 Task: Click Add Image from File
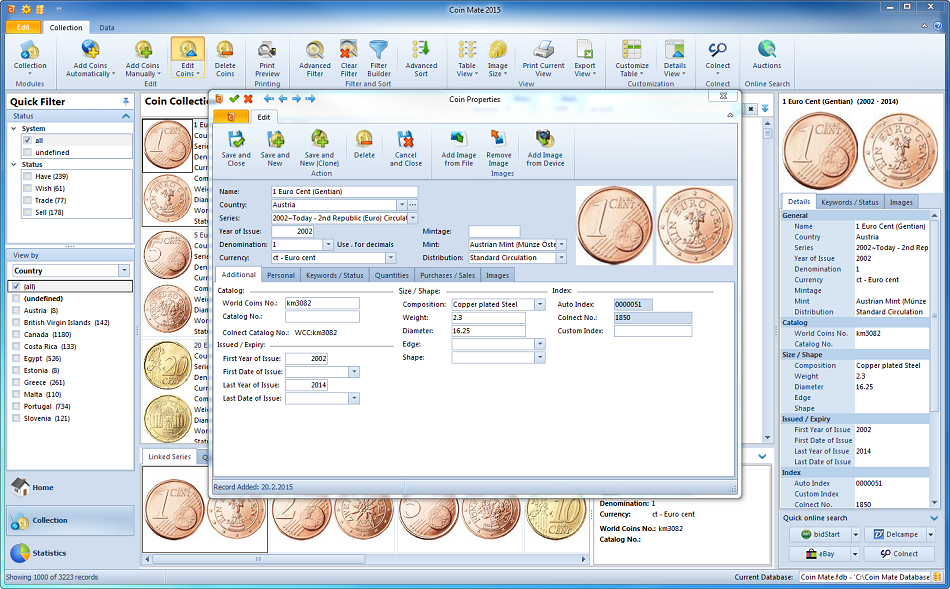click(x=459, y=148)
